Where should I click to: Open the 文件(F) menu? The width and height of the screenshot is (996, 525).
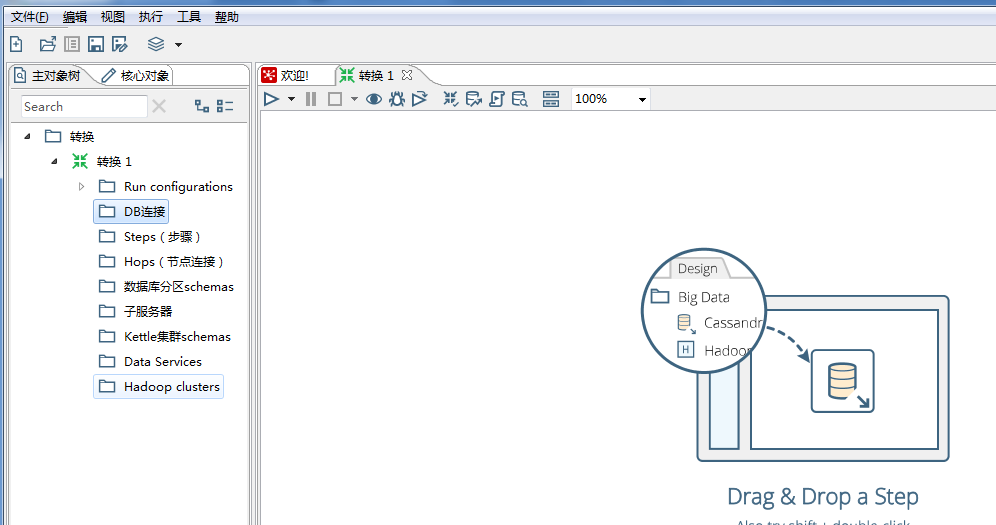(x=30, y=17)
